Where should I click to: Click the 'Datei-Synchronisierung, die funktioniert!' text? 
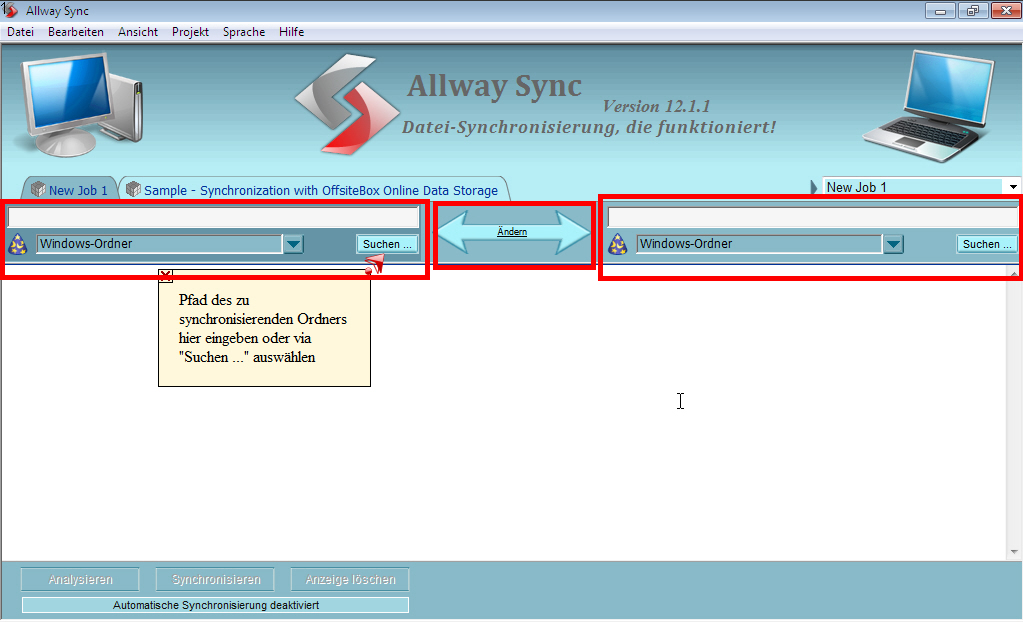(x=589, y=127)
